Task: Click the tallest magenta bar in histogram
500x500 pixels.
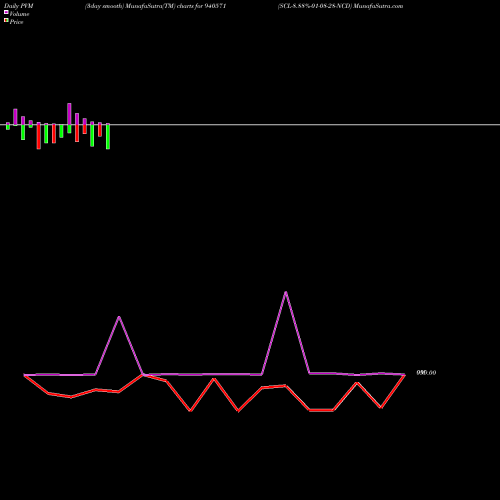Action: [69, 114]
